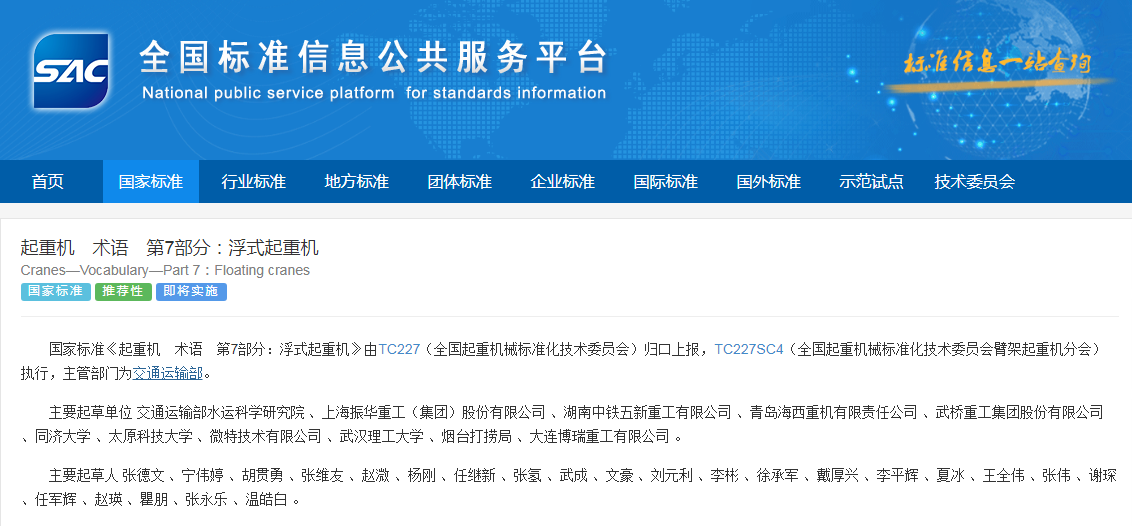
Task: Navigate to 企业标准 page
Action: 563,182
